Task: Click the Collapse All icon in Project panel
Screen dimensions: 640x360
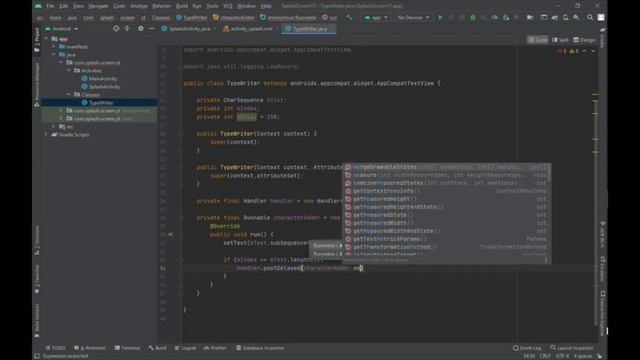Action: 127,29
